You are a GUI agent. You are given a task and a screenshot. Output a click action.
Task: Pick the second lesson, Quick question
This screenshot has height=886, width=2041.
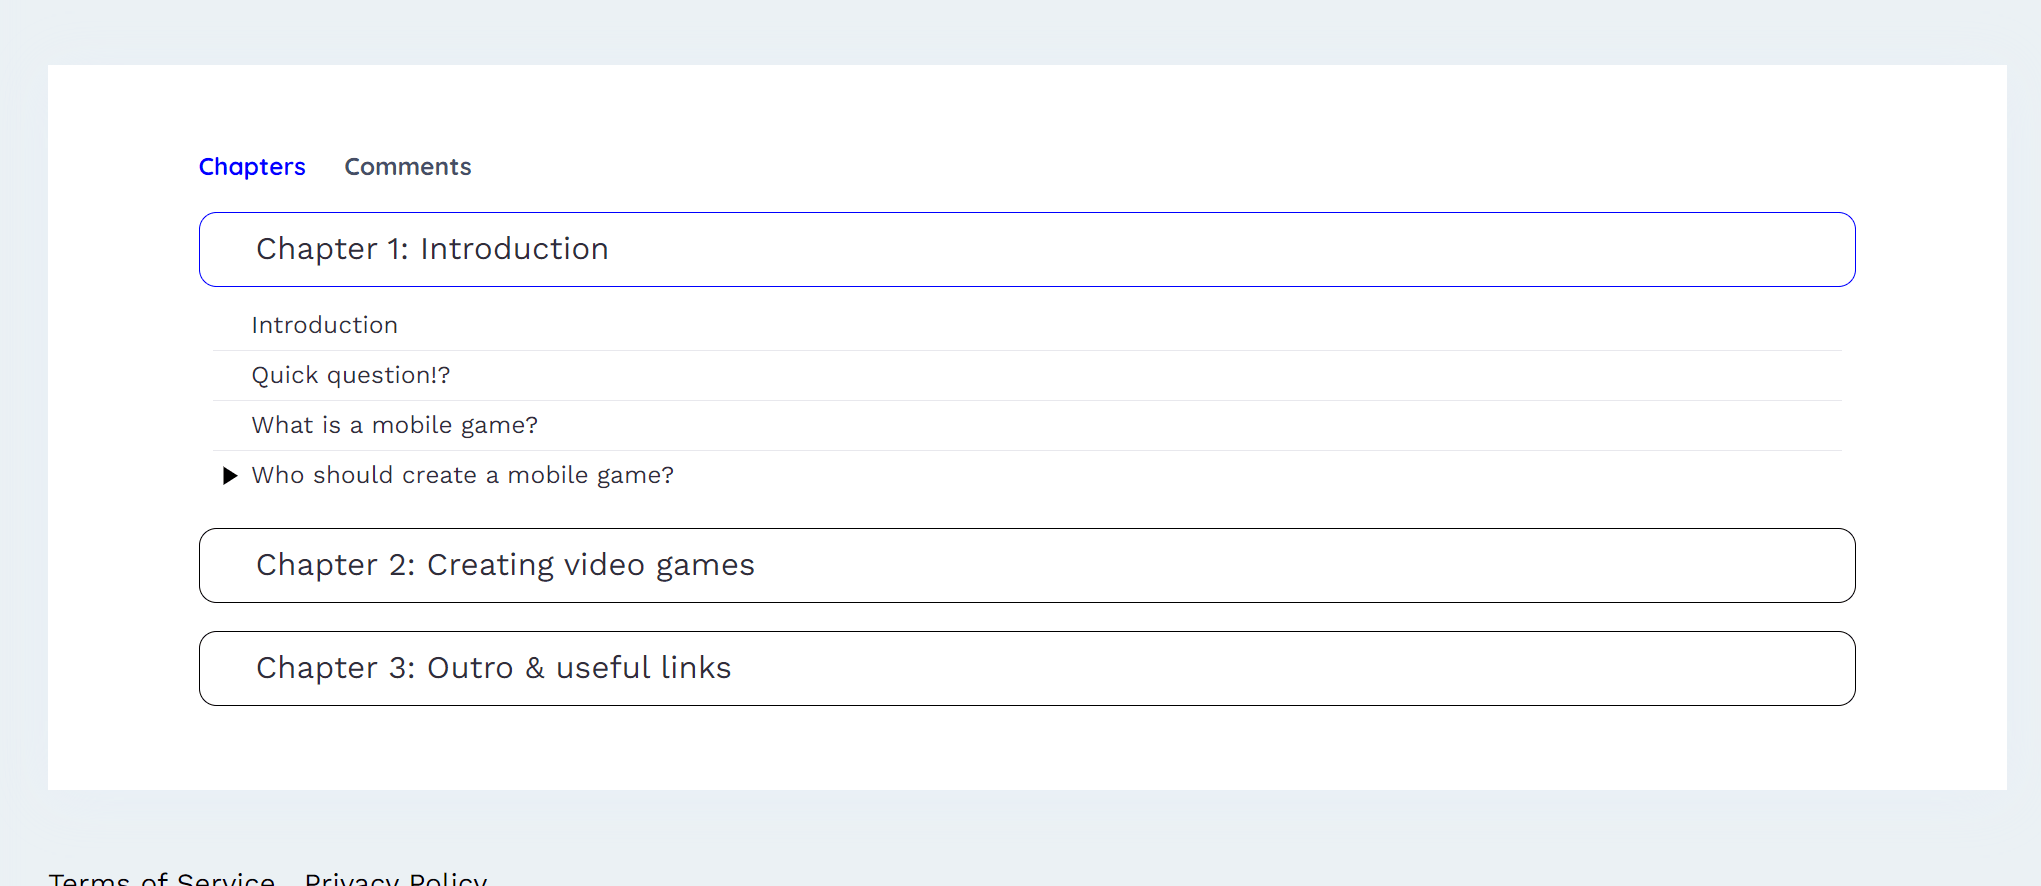click(x=350, y=375)
